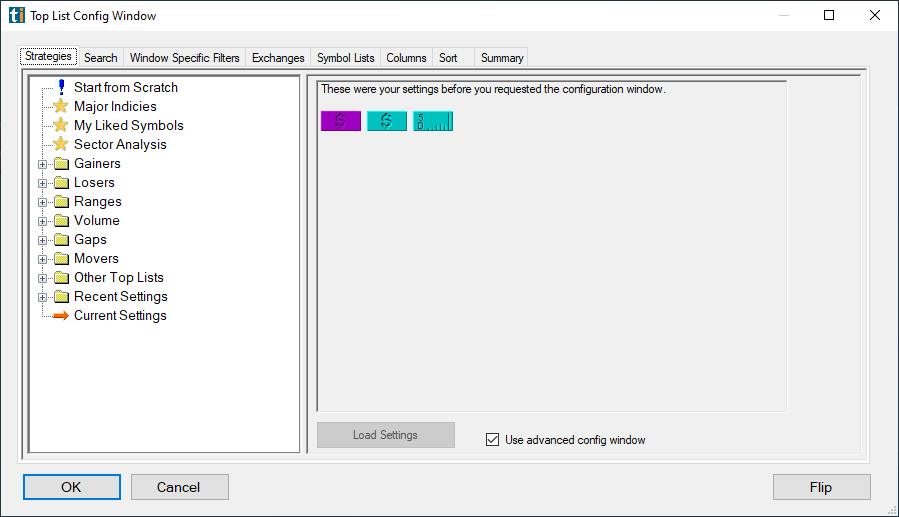Expand the Other Top Lists folder

pos(42,279)
